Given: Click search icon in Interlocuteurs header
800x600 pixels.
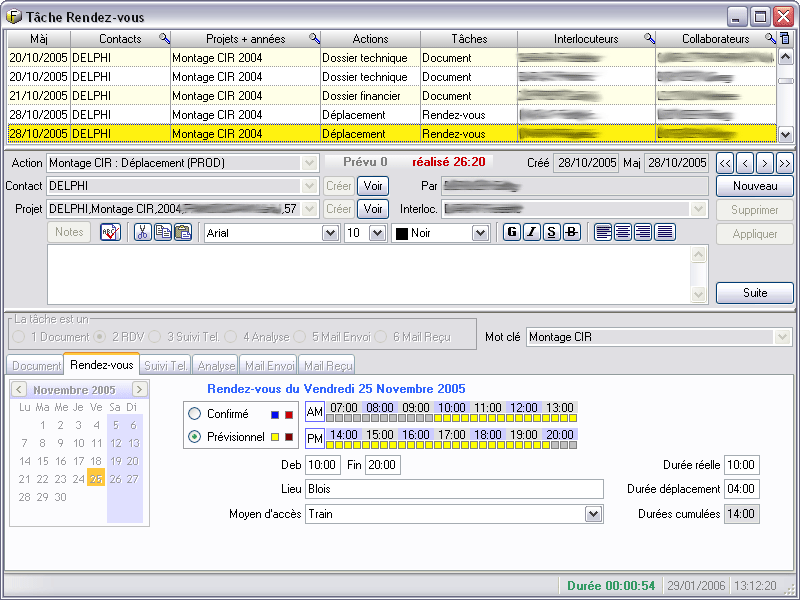Looking at the screenshot, I should (649, 38).
